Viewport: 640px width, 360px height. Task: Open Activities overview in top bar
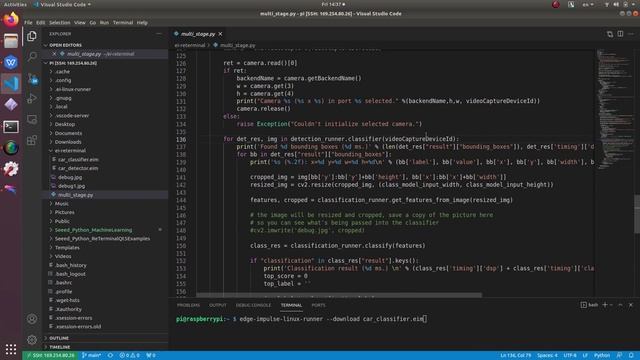click(15, 4)
